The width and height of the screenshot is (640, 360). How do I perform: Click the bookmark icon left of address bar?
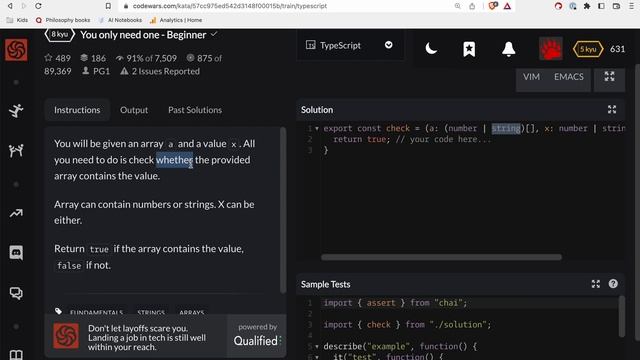[x=108, y=6]
